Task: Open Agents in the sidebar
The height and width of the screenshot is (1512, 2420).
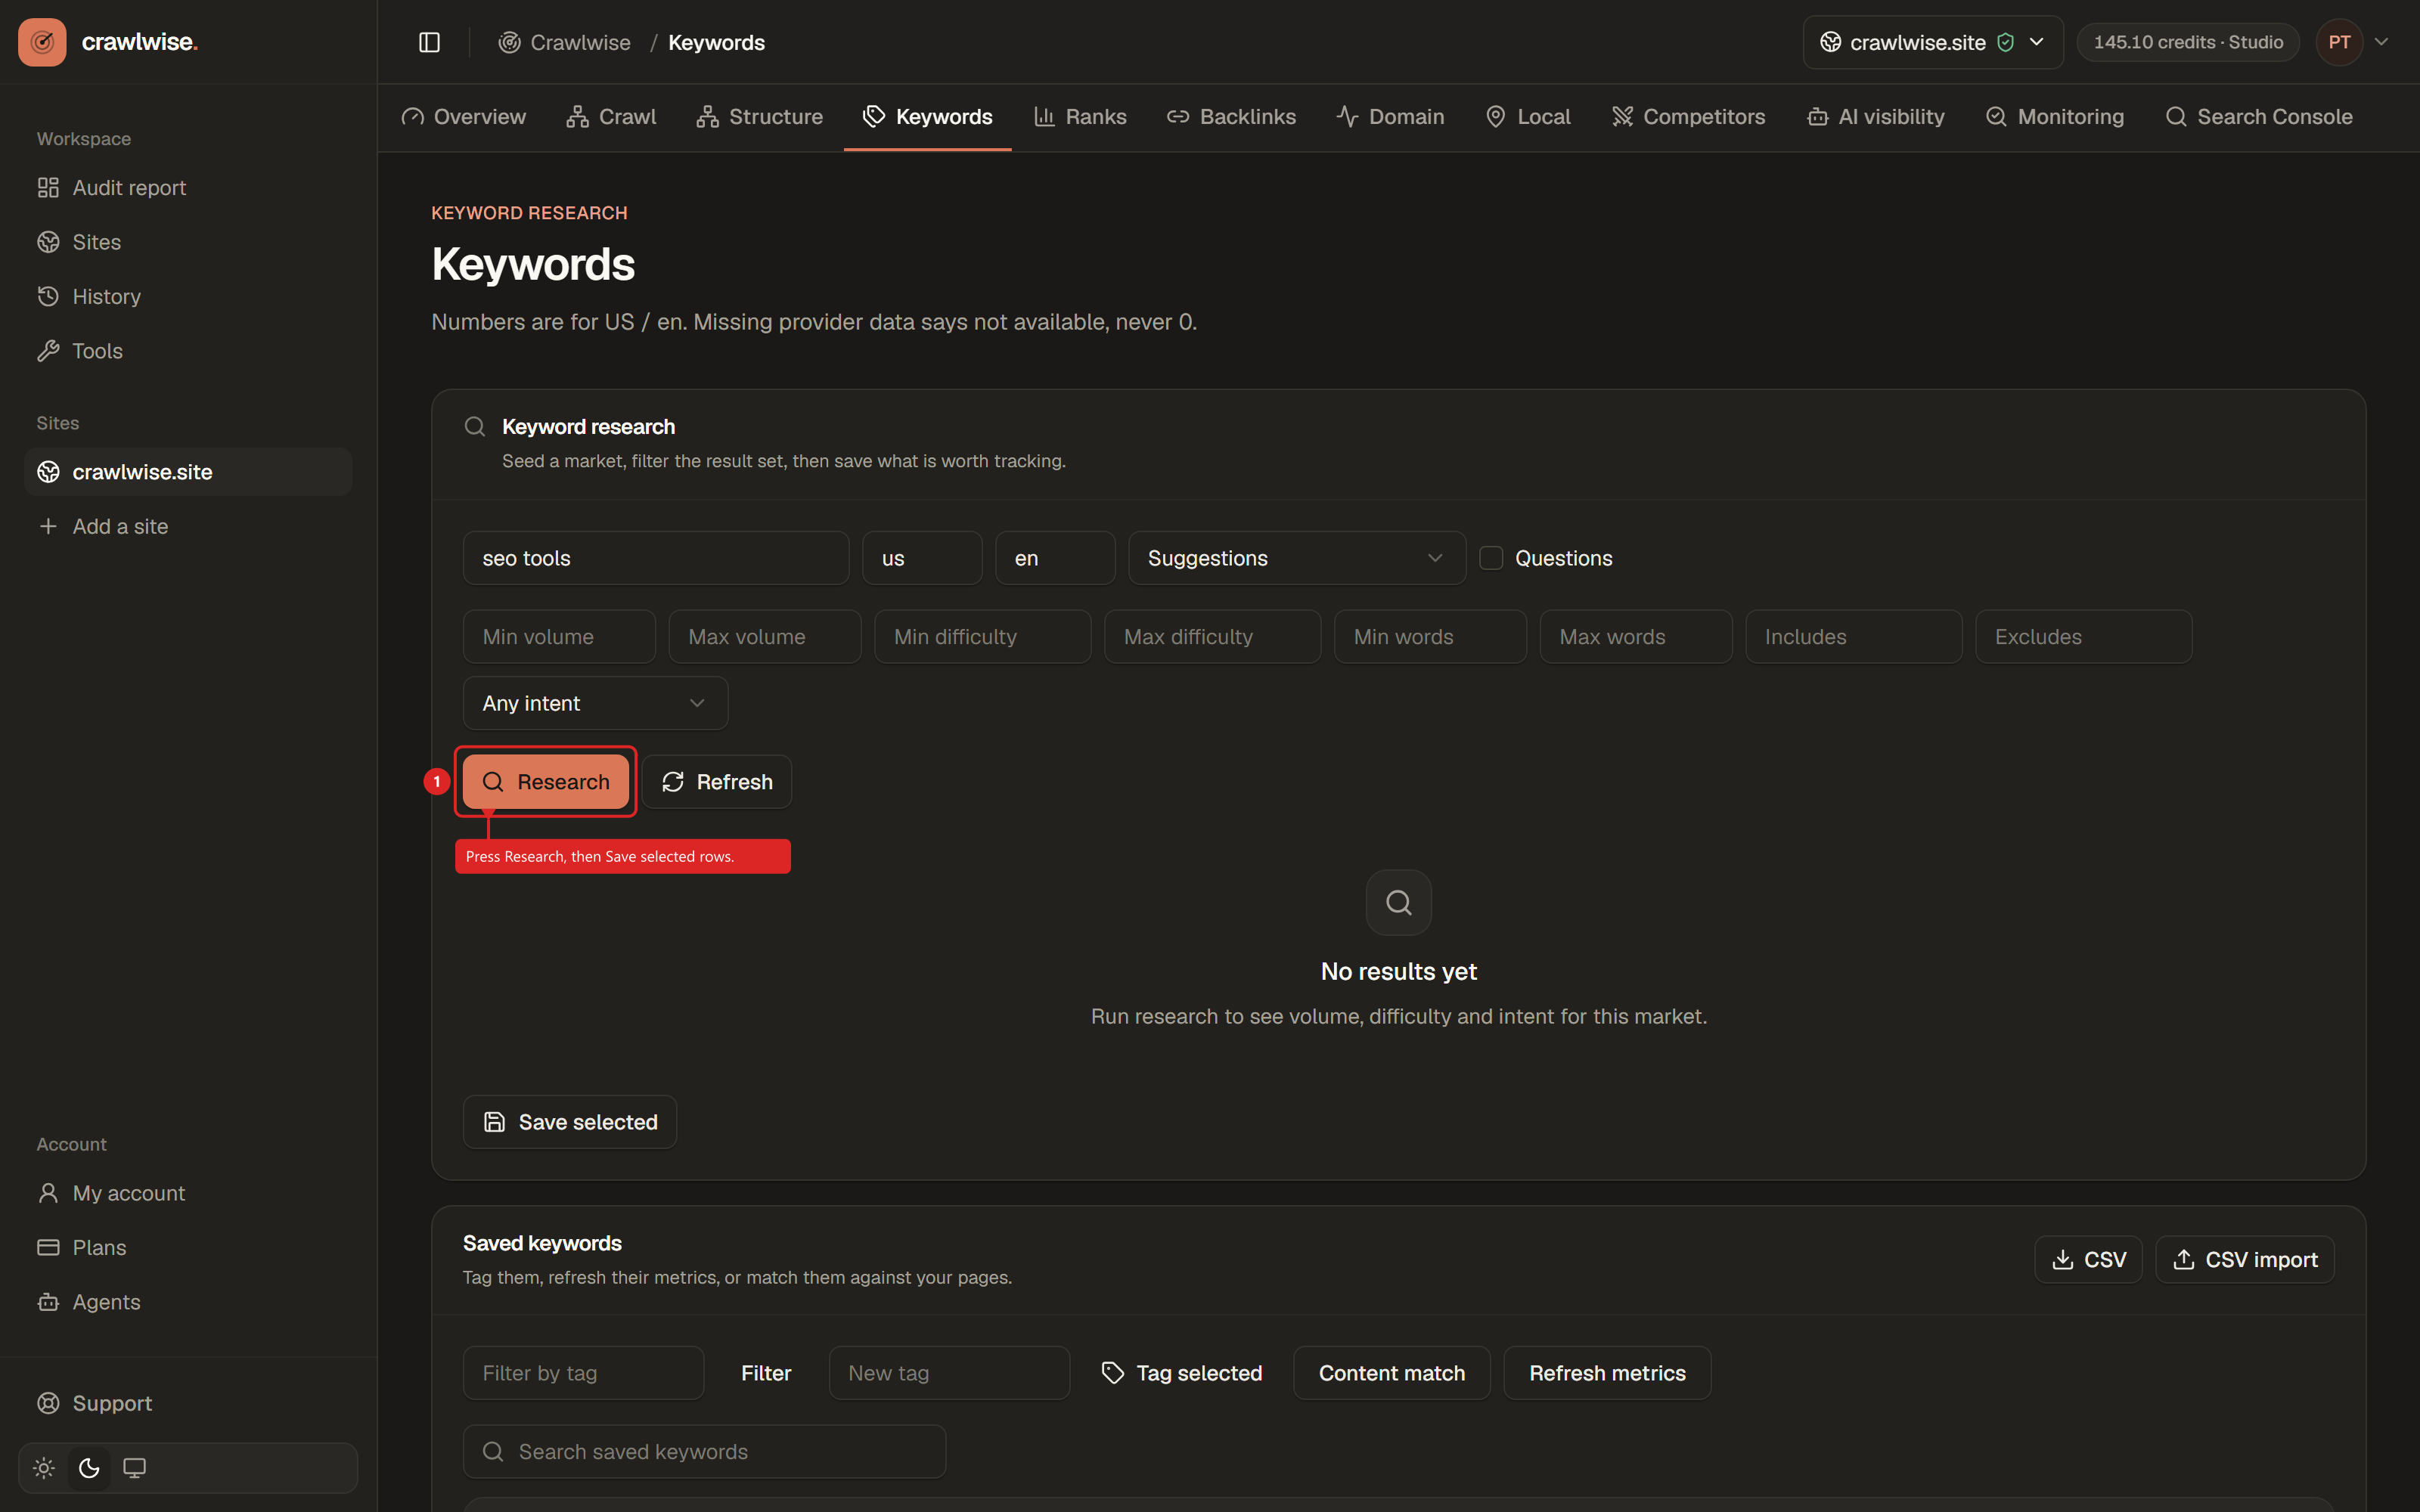Action: pyautogui.click(x=188, y=1302)
